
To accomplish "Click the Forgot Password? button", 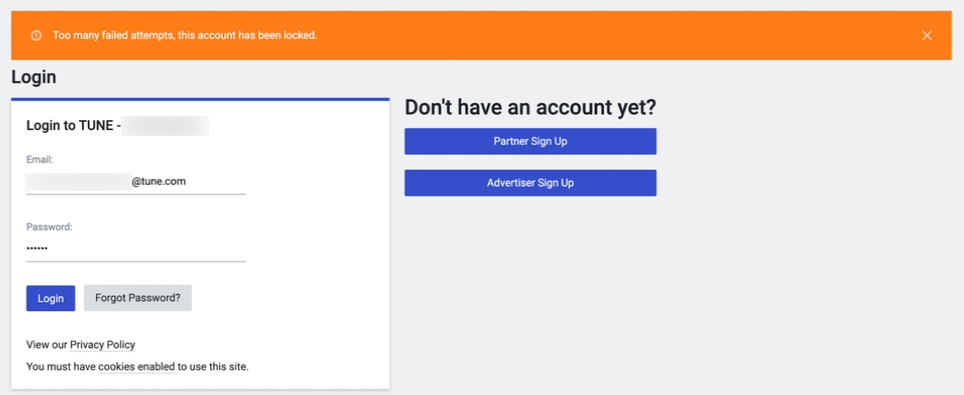I will click(x=138, y=298).
